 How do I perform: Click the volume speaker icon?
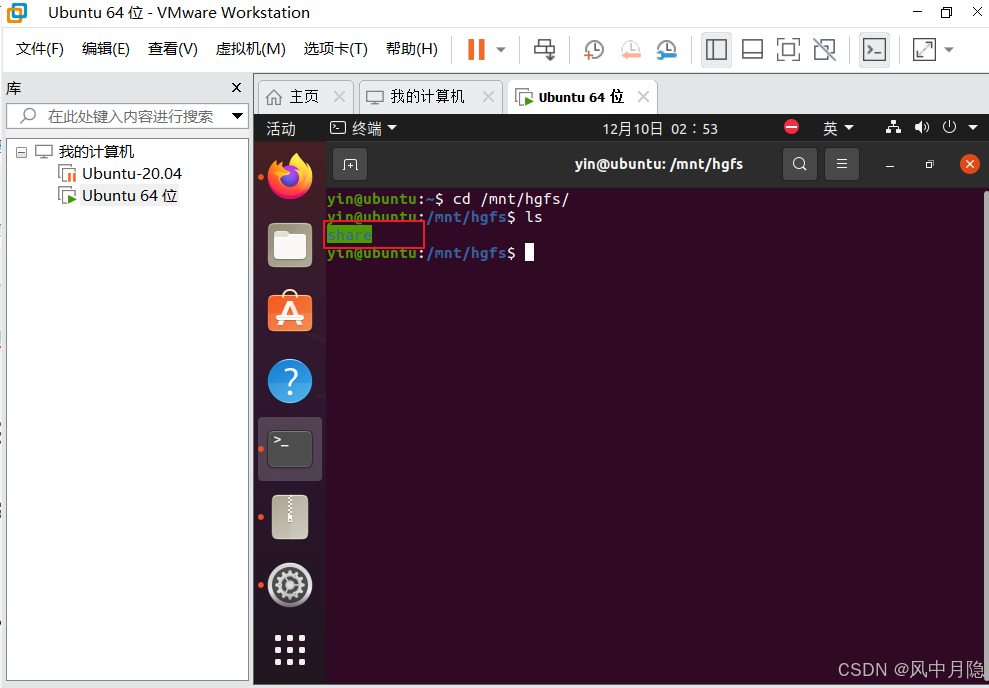[922, 127]
